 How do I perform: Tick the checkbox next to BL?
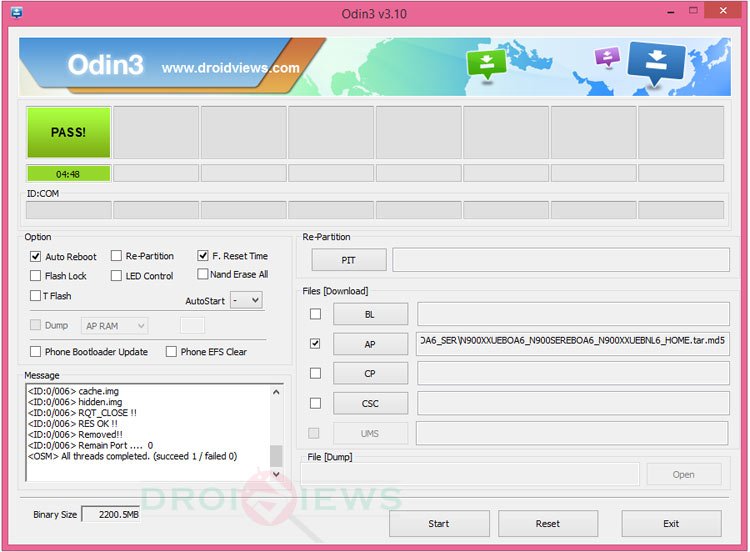click(315, 314)
